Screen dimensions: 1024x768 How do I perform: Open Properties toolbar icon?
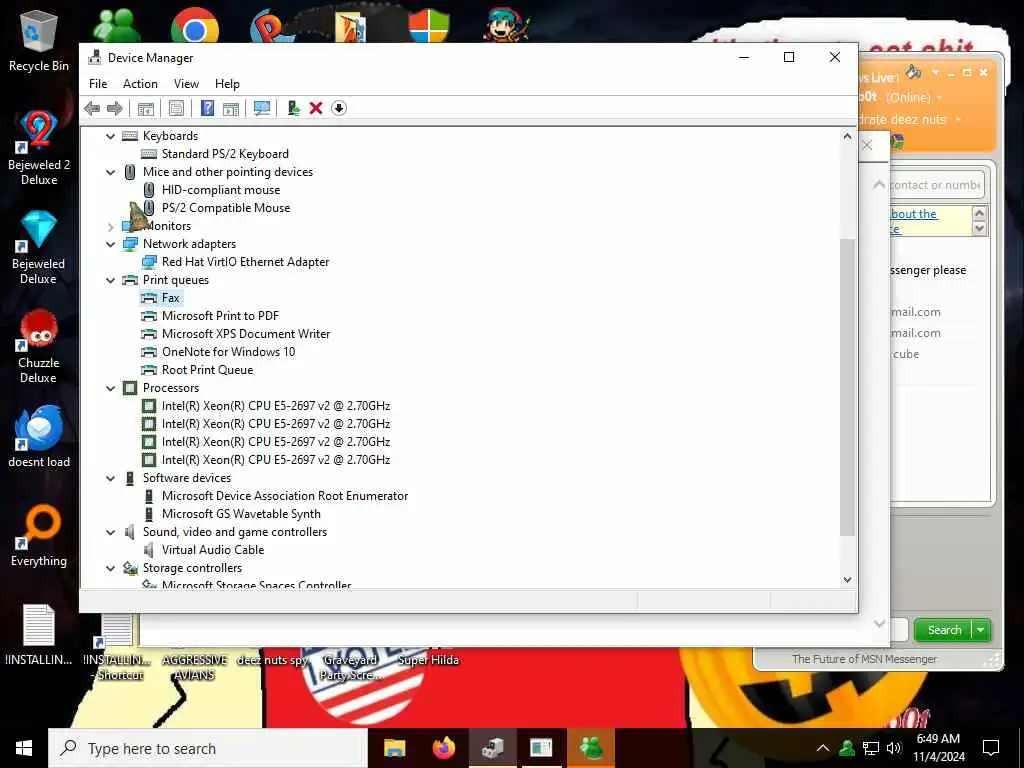[176, 108]
